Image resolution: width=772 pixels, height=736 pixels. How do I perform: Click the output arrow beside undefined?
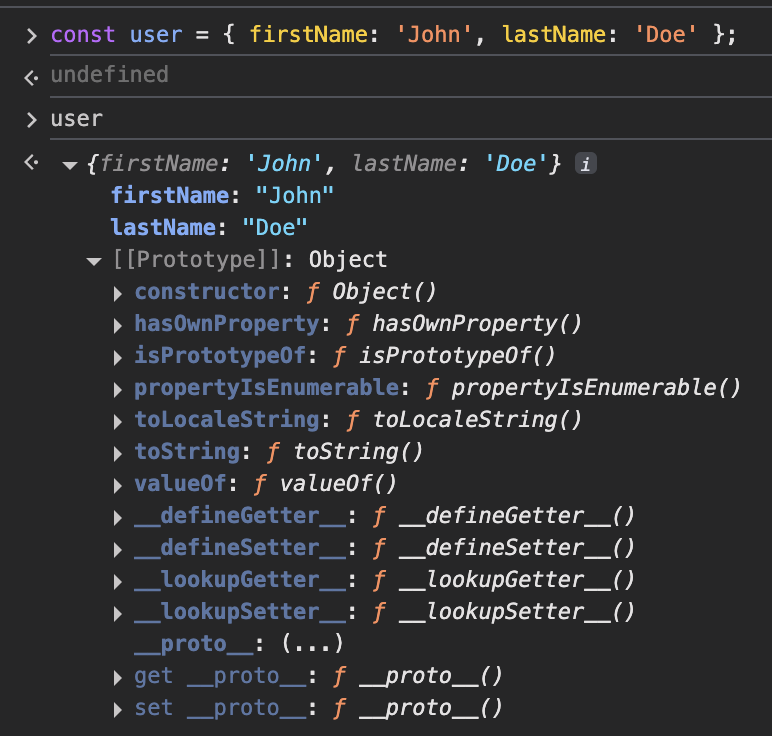[31, 77]
